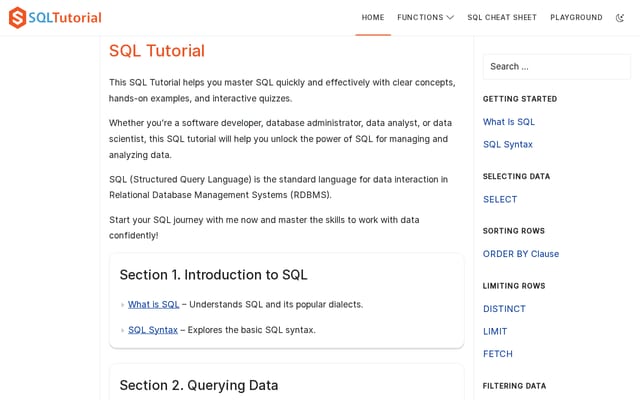
Task: Open the LIMIT sidebar link
Action: point(495,331)
